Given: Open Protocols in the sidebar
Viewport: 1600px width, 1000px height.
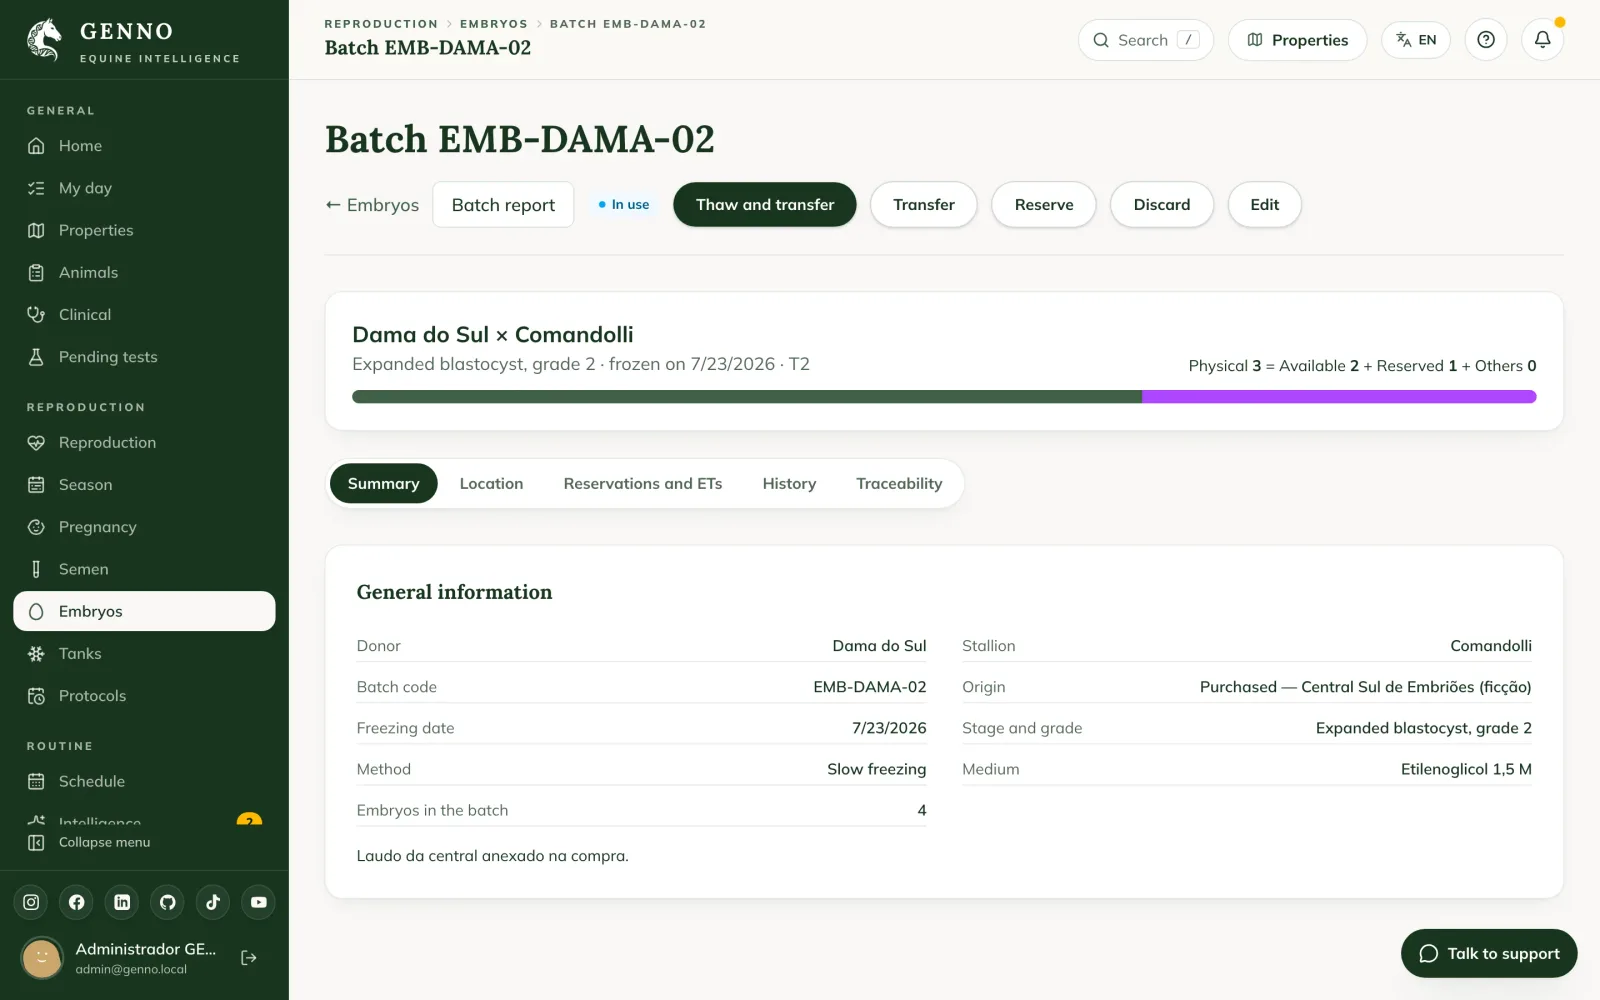Looking at the screenshot, I should tap(144, 696).
